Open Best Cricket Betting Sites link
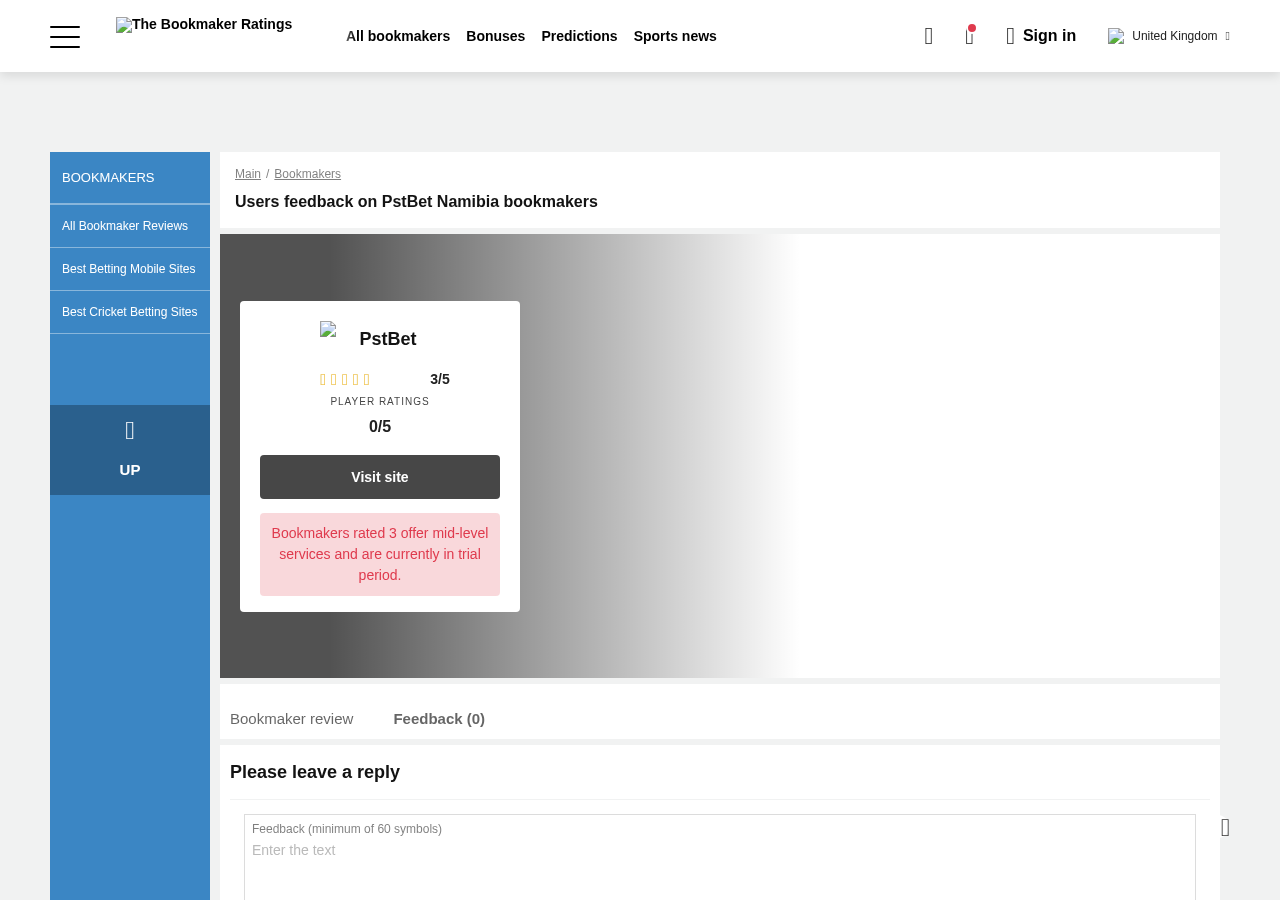This screenshot has height=900, width=1280. coord(130,312)
